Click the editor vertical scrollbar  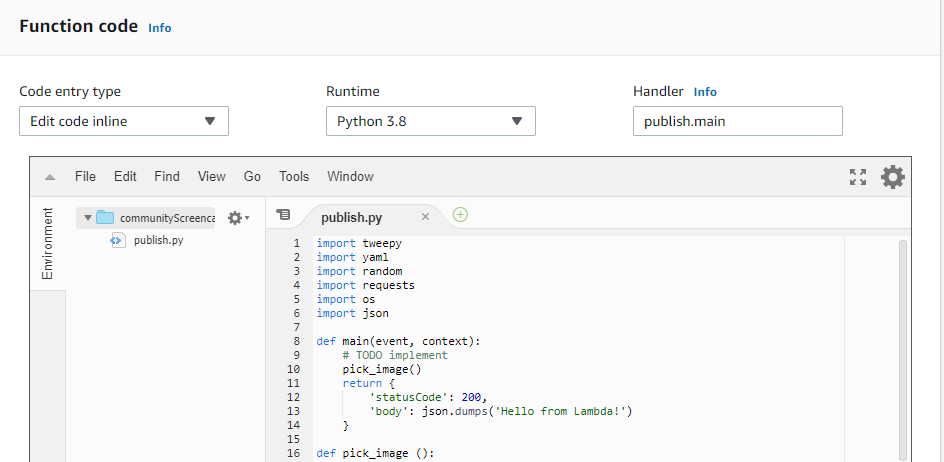coord(902,349)
